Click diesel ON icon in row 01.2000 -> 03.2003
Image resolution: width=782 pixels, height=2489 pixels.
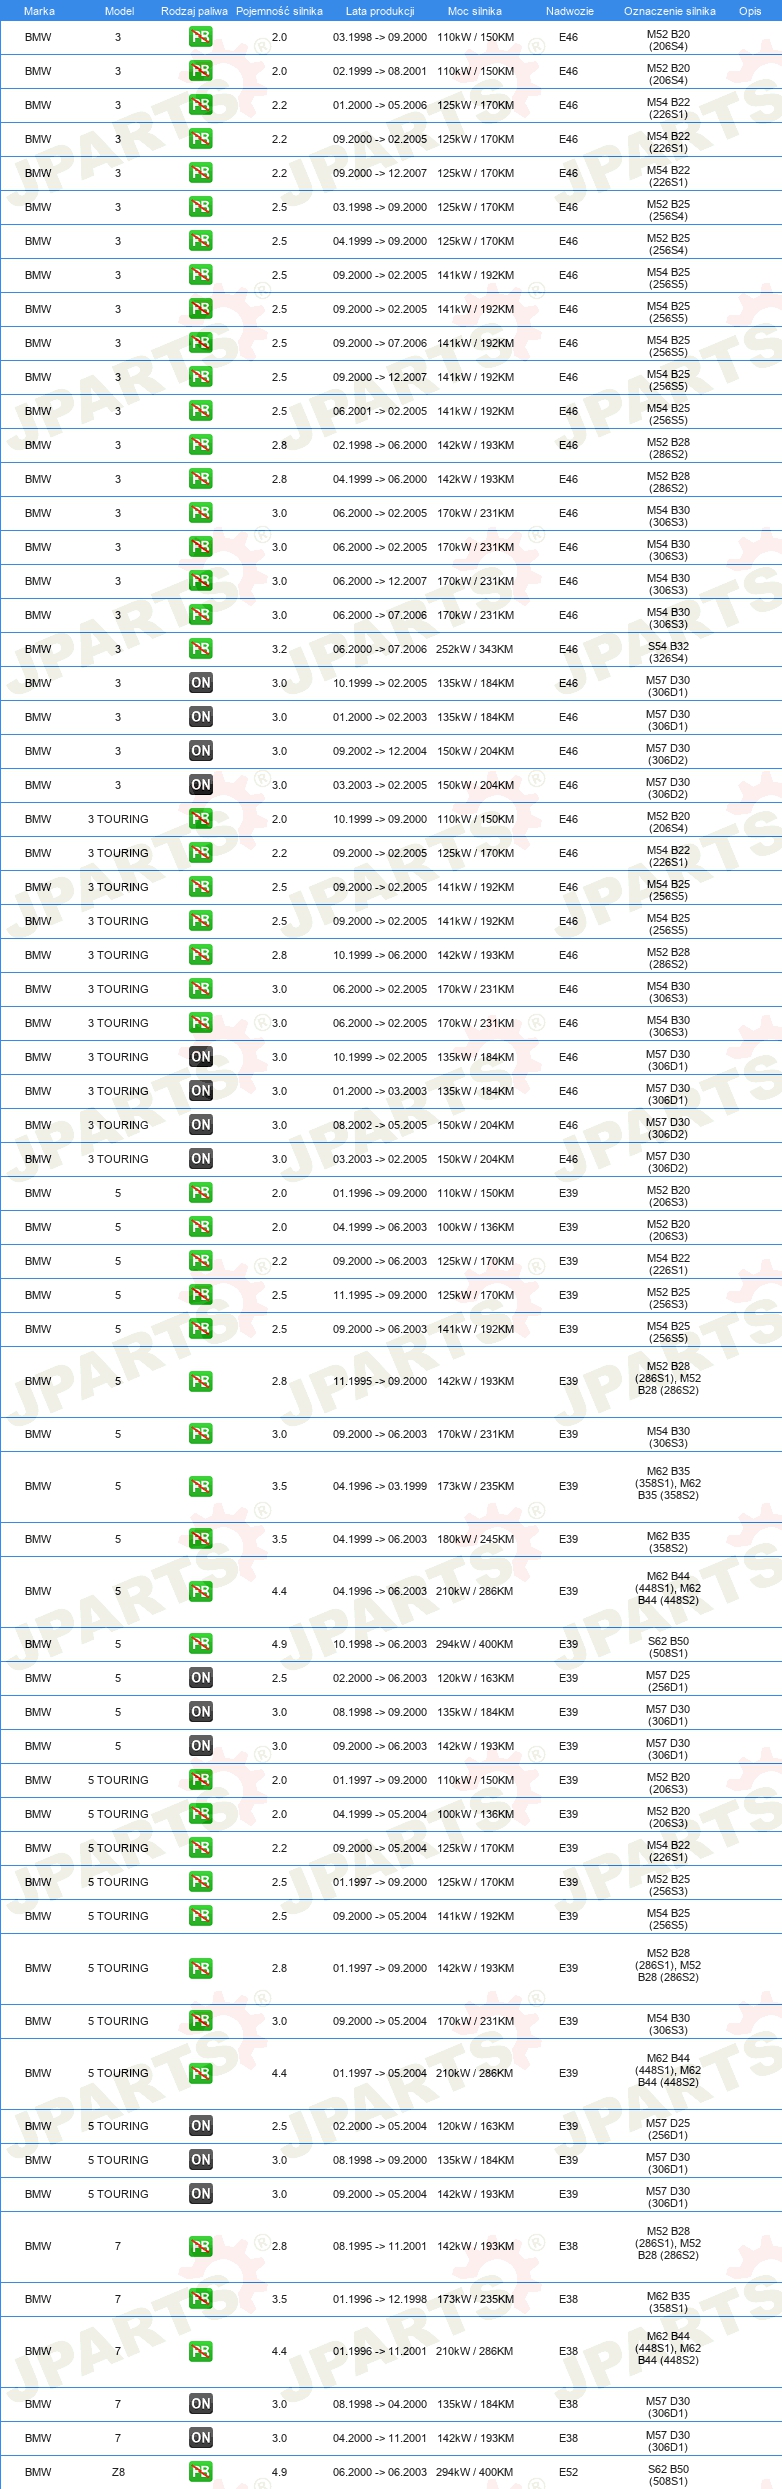[x=201, y=1091]
